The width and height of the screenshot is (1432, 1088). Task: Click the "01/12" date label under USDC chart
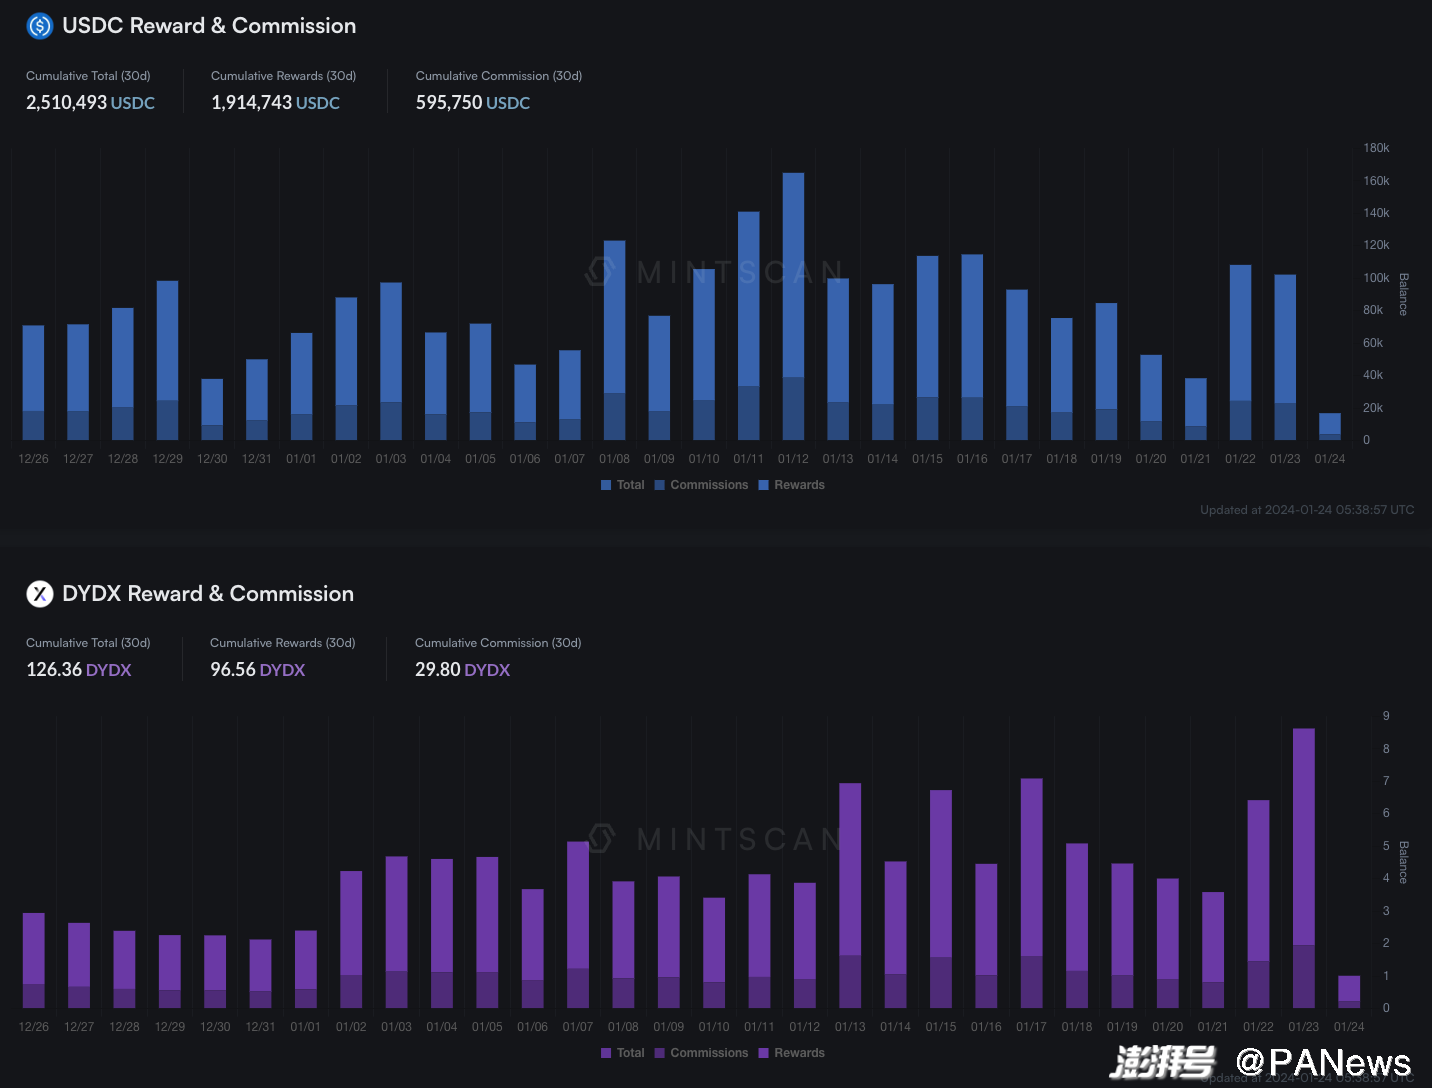pyautogui.click(x=793, y=459)
